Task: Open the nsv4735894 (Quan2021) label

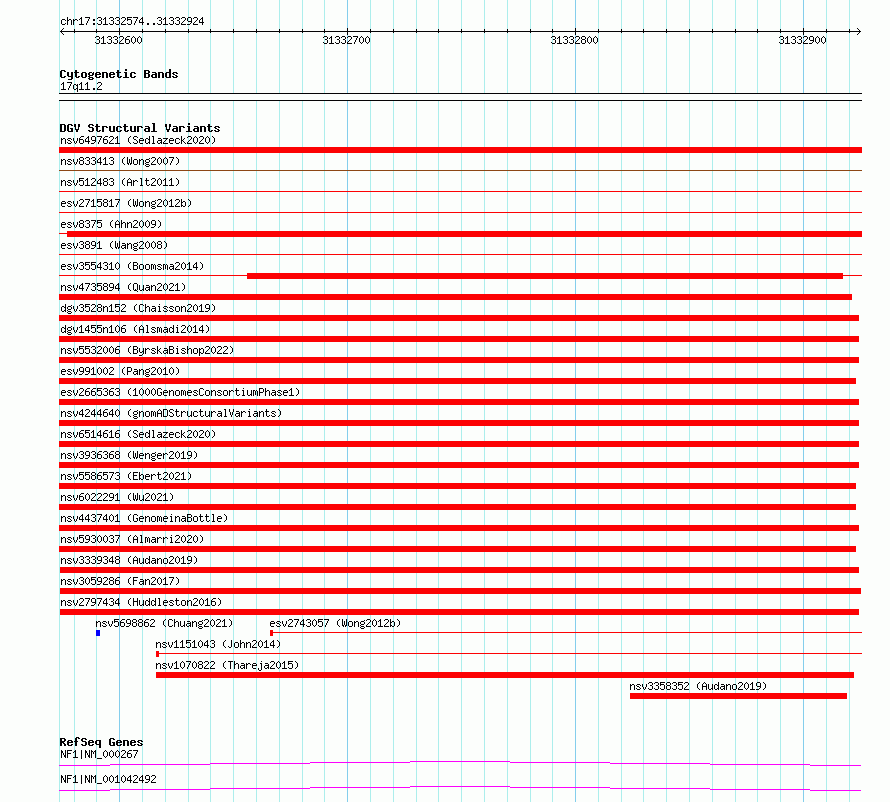Action: coord(123,287)
